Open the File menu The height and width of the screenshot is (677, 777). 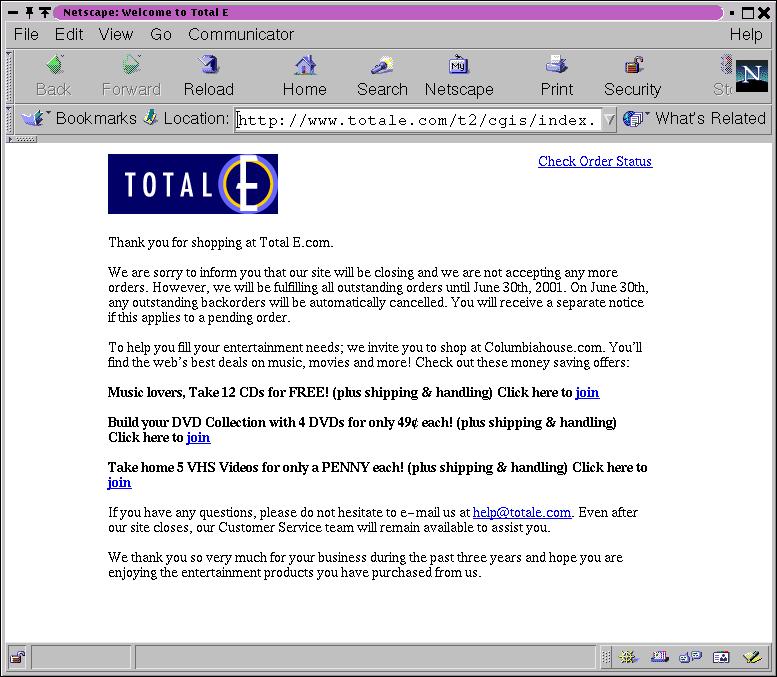26,34
